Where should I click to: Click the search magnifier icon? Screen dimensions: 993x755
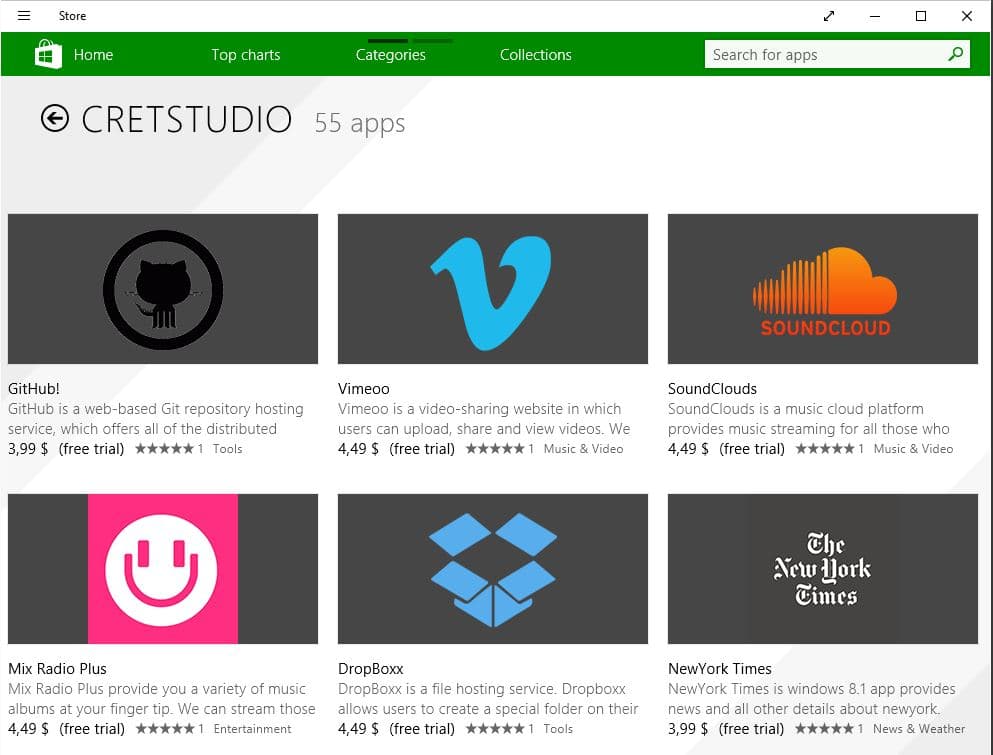click(956, 54)
